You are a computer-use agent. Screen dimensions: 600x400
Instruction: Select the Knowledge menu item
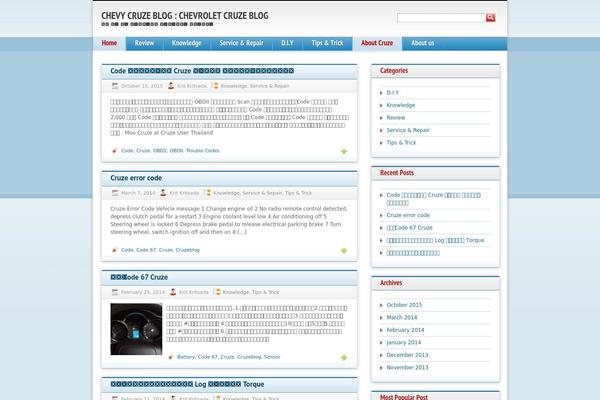pos(186,43)
